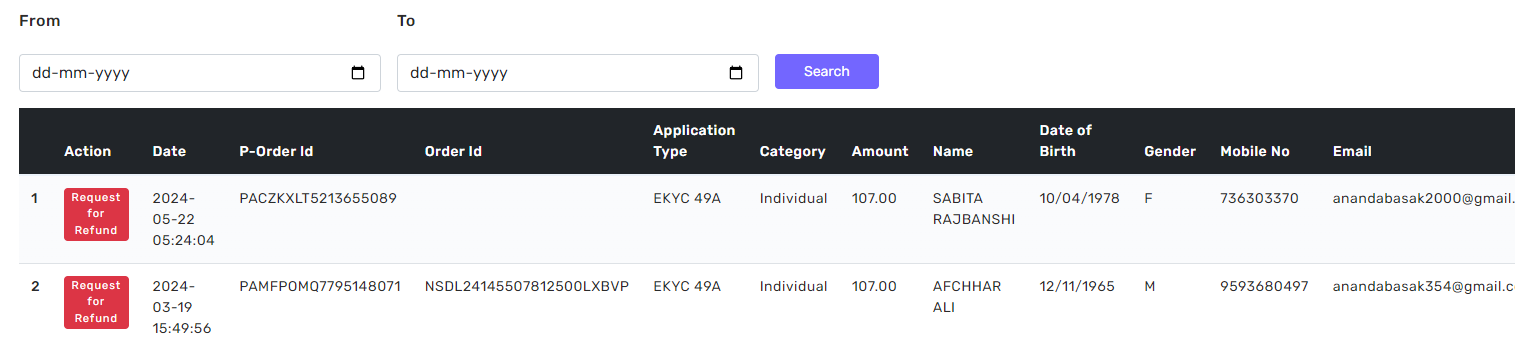Request refund for Sabita Rajbanshi row
1522x360 pixels.
pos(96,214)
